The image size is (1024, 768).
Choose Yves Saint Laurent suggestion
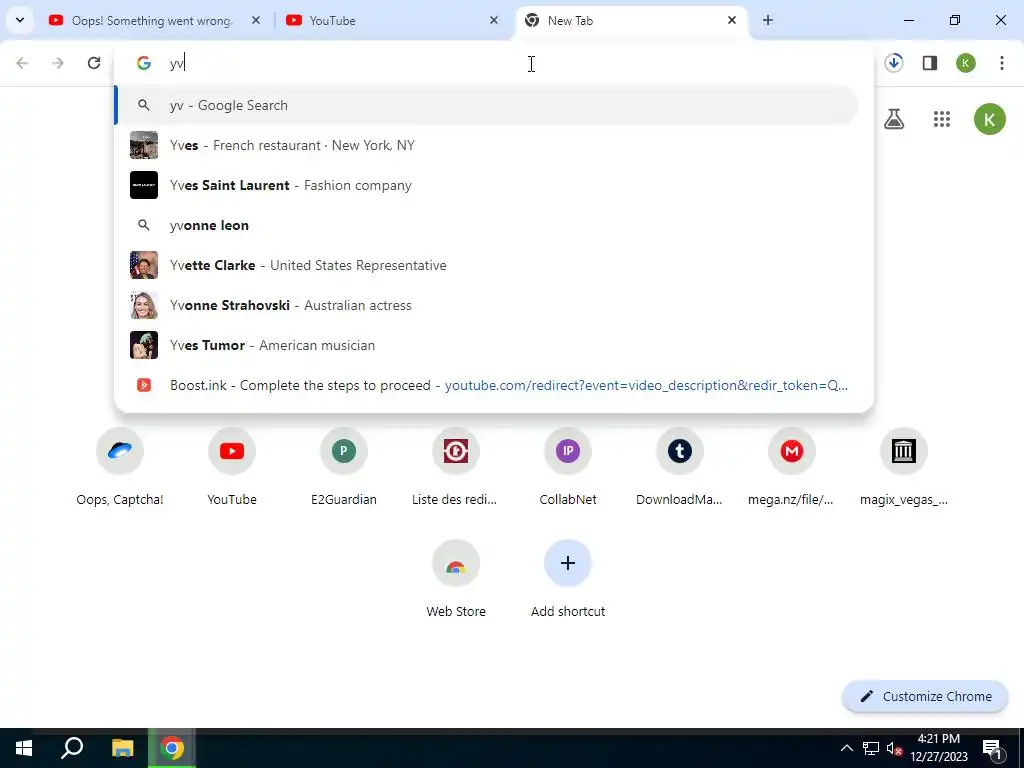click(x=487, y=185)
